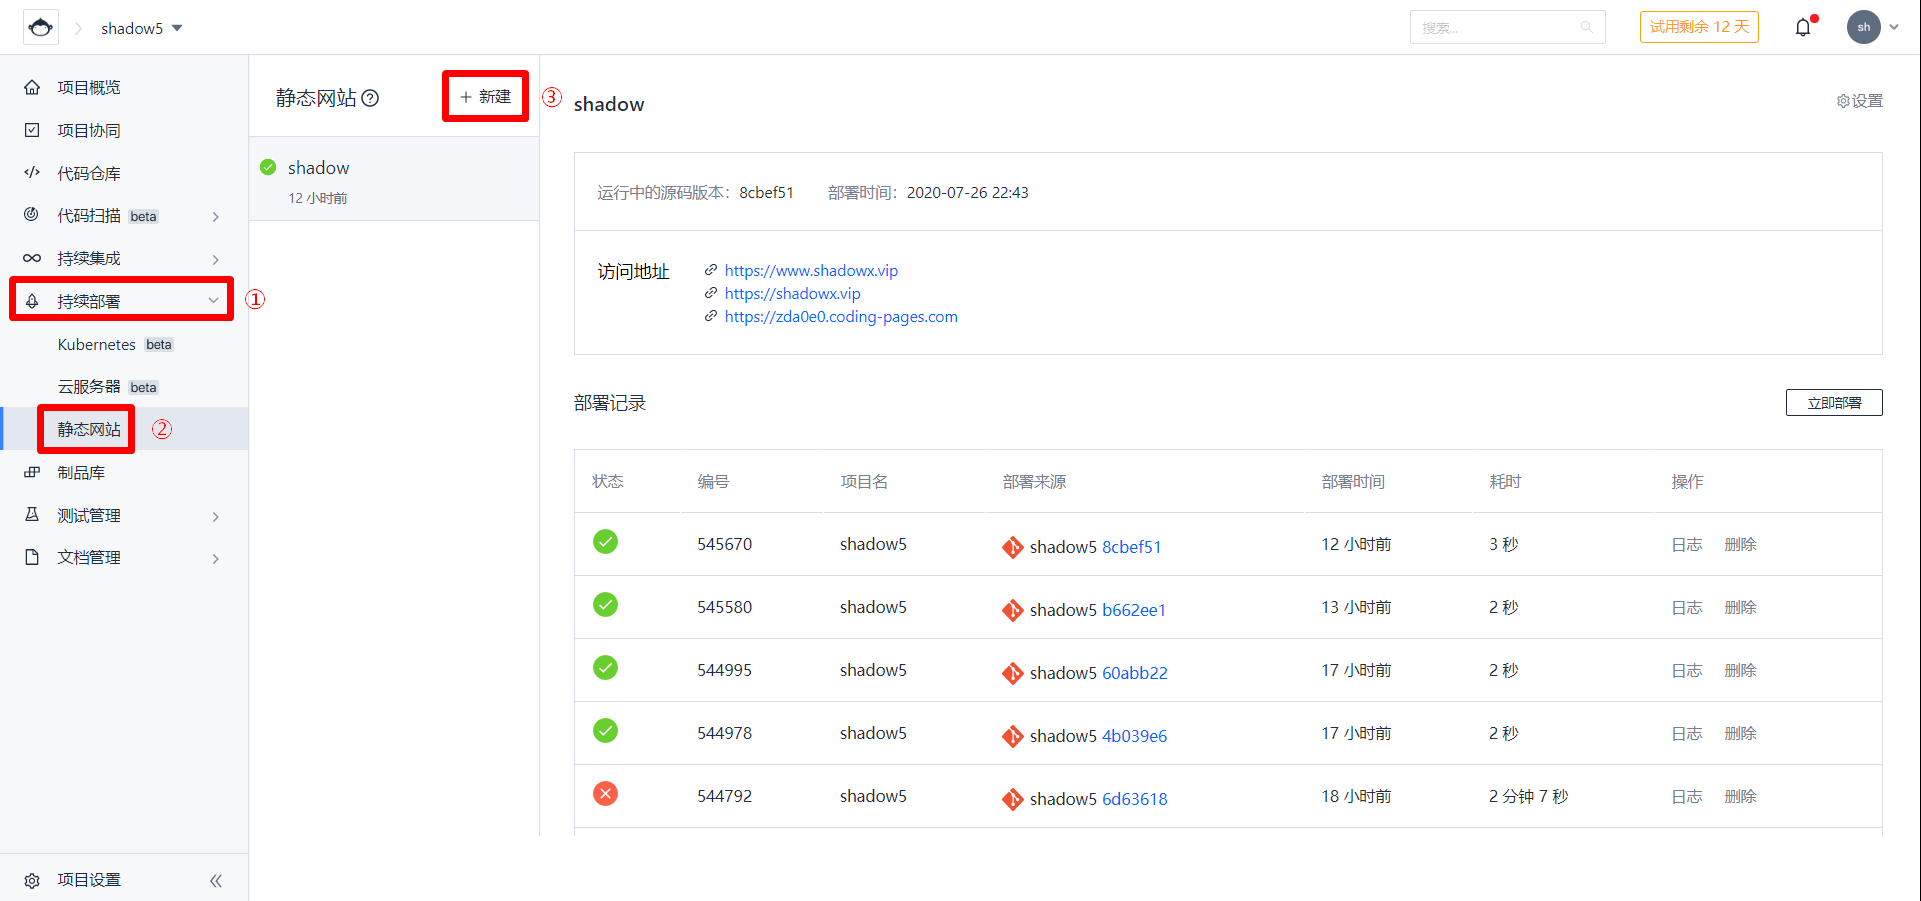Screen dimensions: 1921x901
Task: Click success status icon for deployment 545670
Action: [x=605, y=542]
